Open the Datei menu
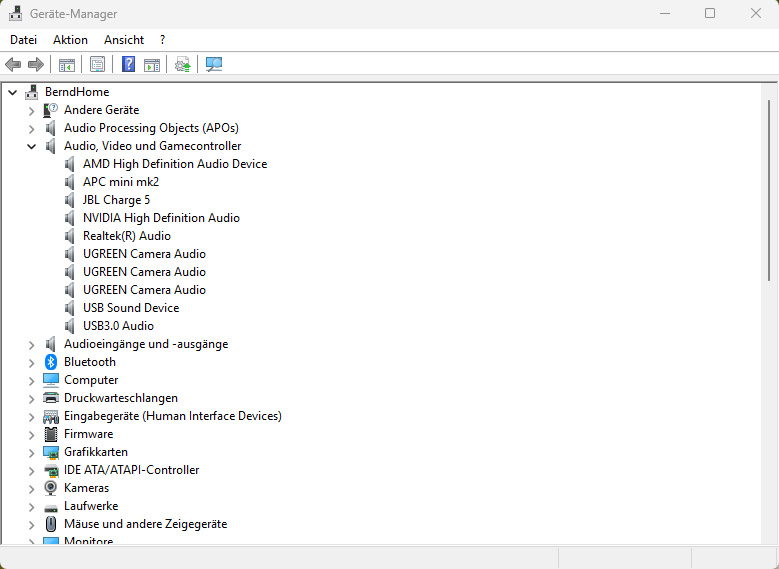This screenshot has height=569, width=779. tap(23, 40)
